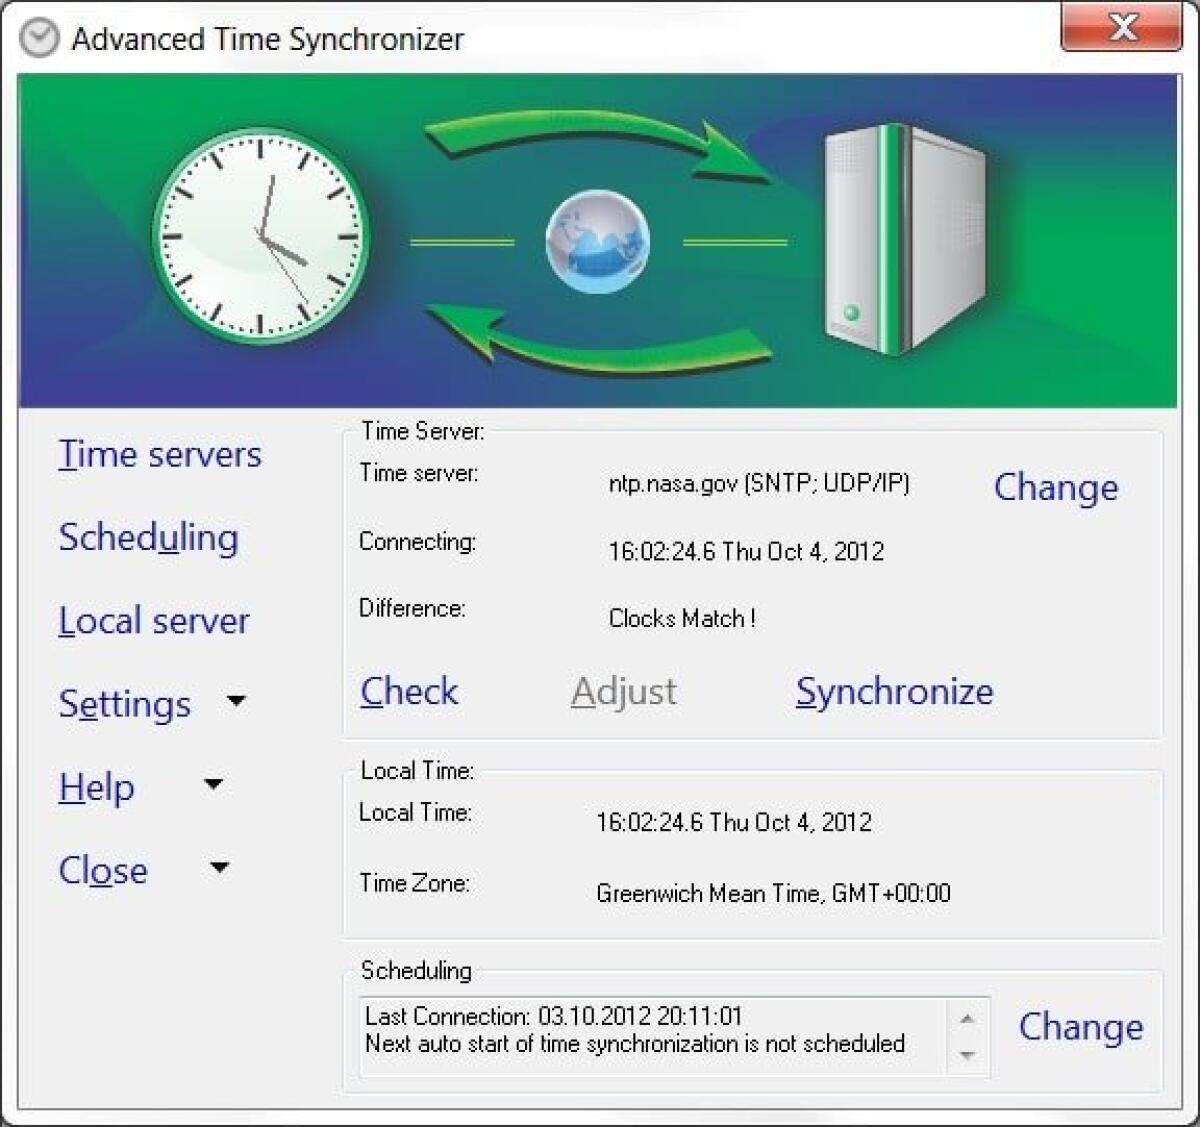Check the time difference with the server

(x=409, y=691)
